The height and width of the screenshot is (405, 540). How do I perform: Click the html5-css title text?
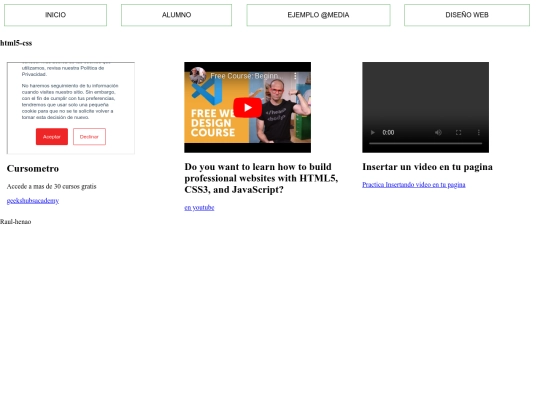click(16, 43)
